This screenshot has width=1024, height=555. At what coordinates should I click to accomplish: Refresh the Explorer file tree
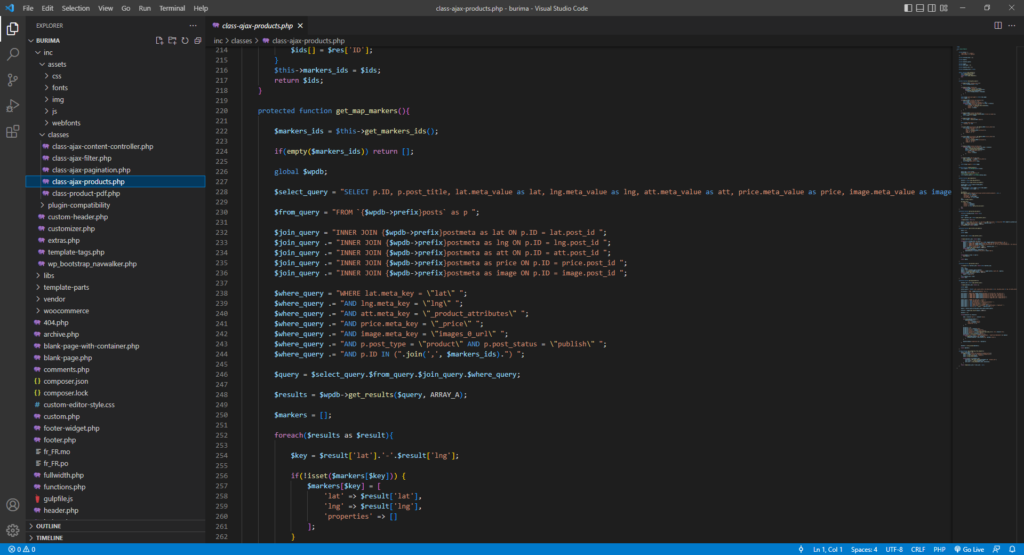click(185, 40)
